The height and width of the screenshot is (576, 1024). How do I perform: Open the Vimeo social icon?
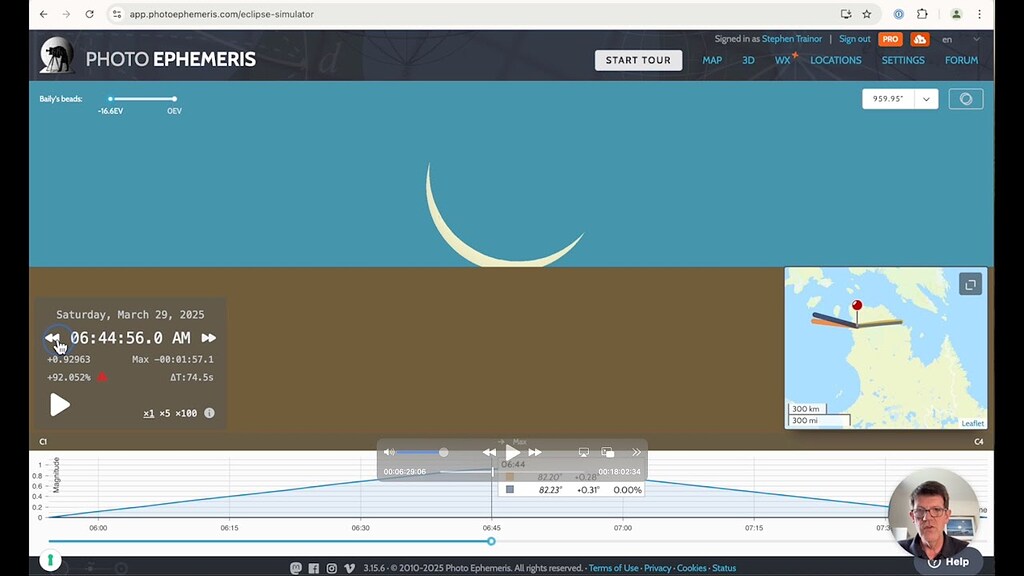point(349,568)
